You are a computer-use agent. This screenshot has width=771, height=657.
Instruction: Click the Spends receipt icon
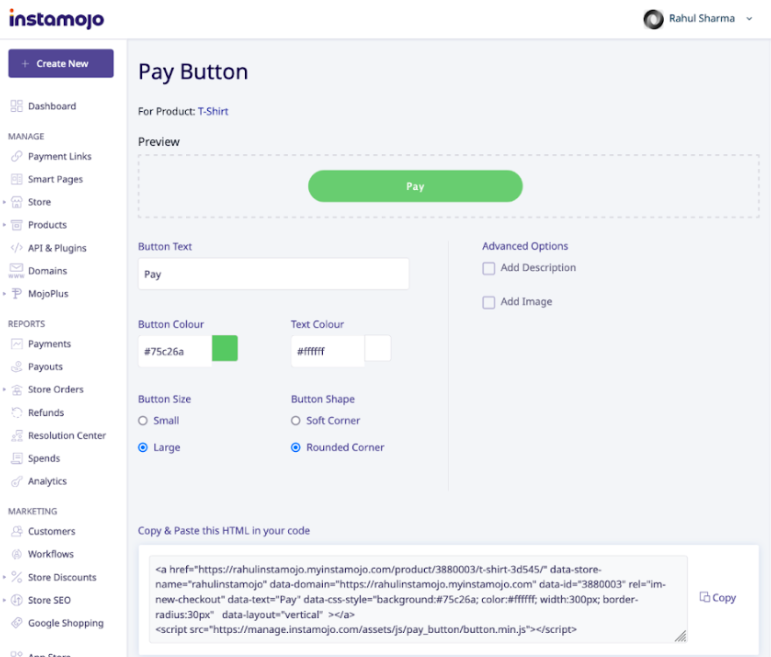coord(17,458)
